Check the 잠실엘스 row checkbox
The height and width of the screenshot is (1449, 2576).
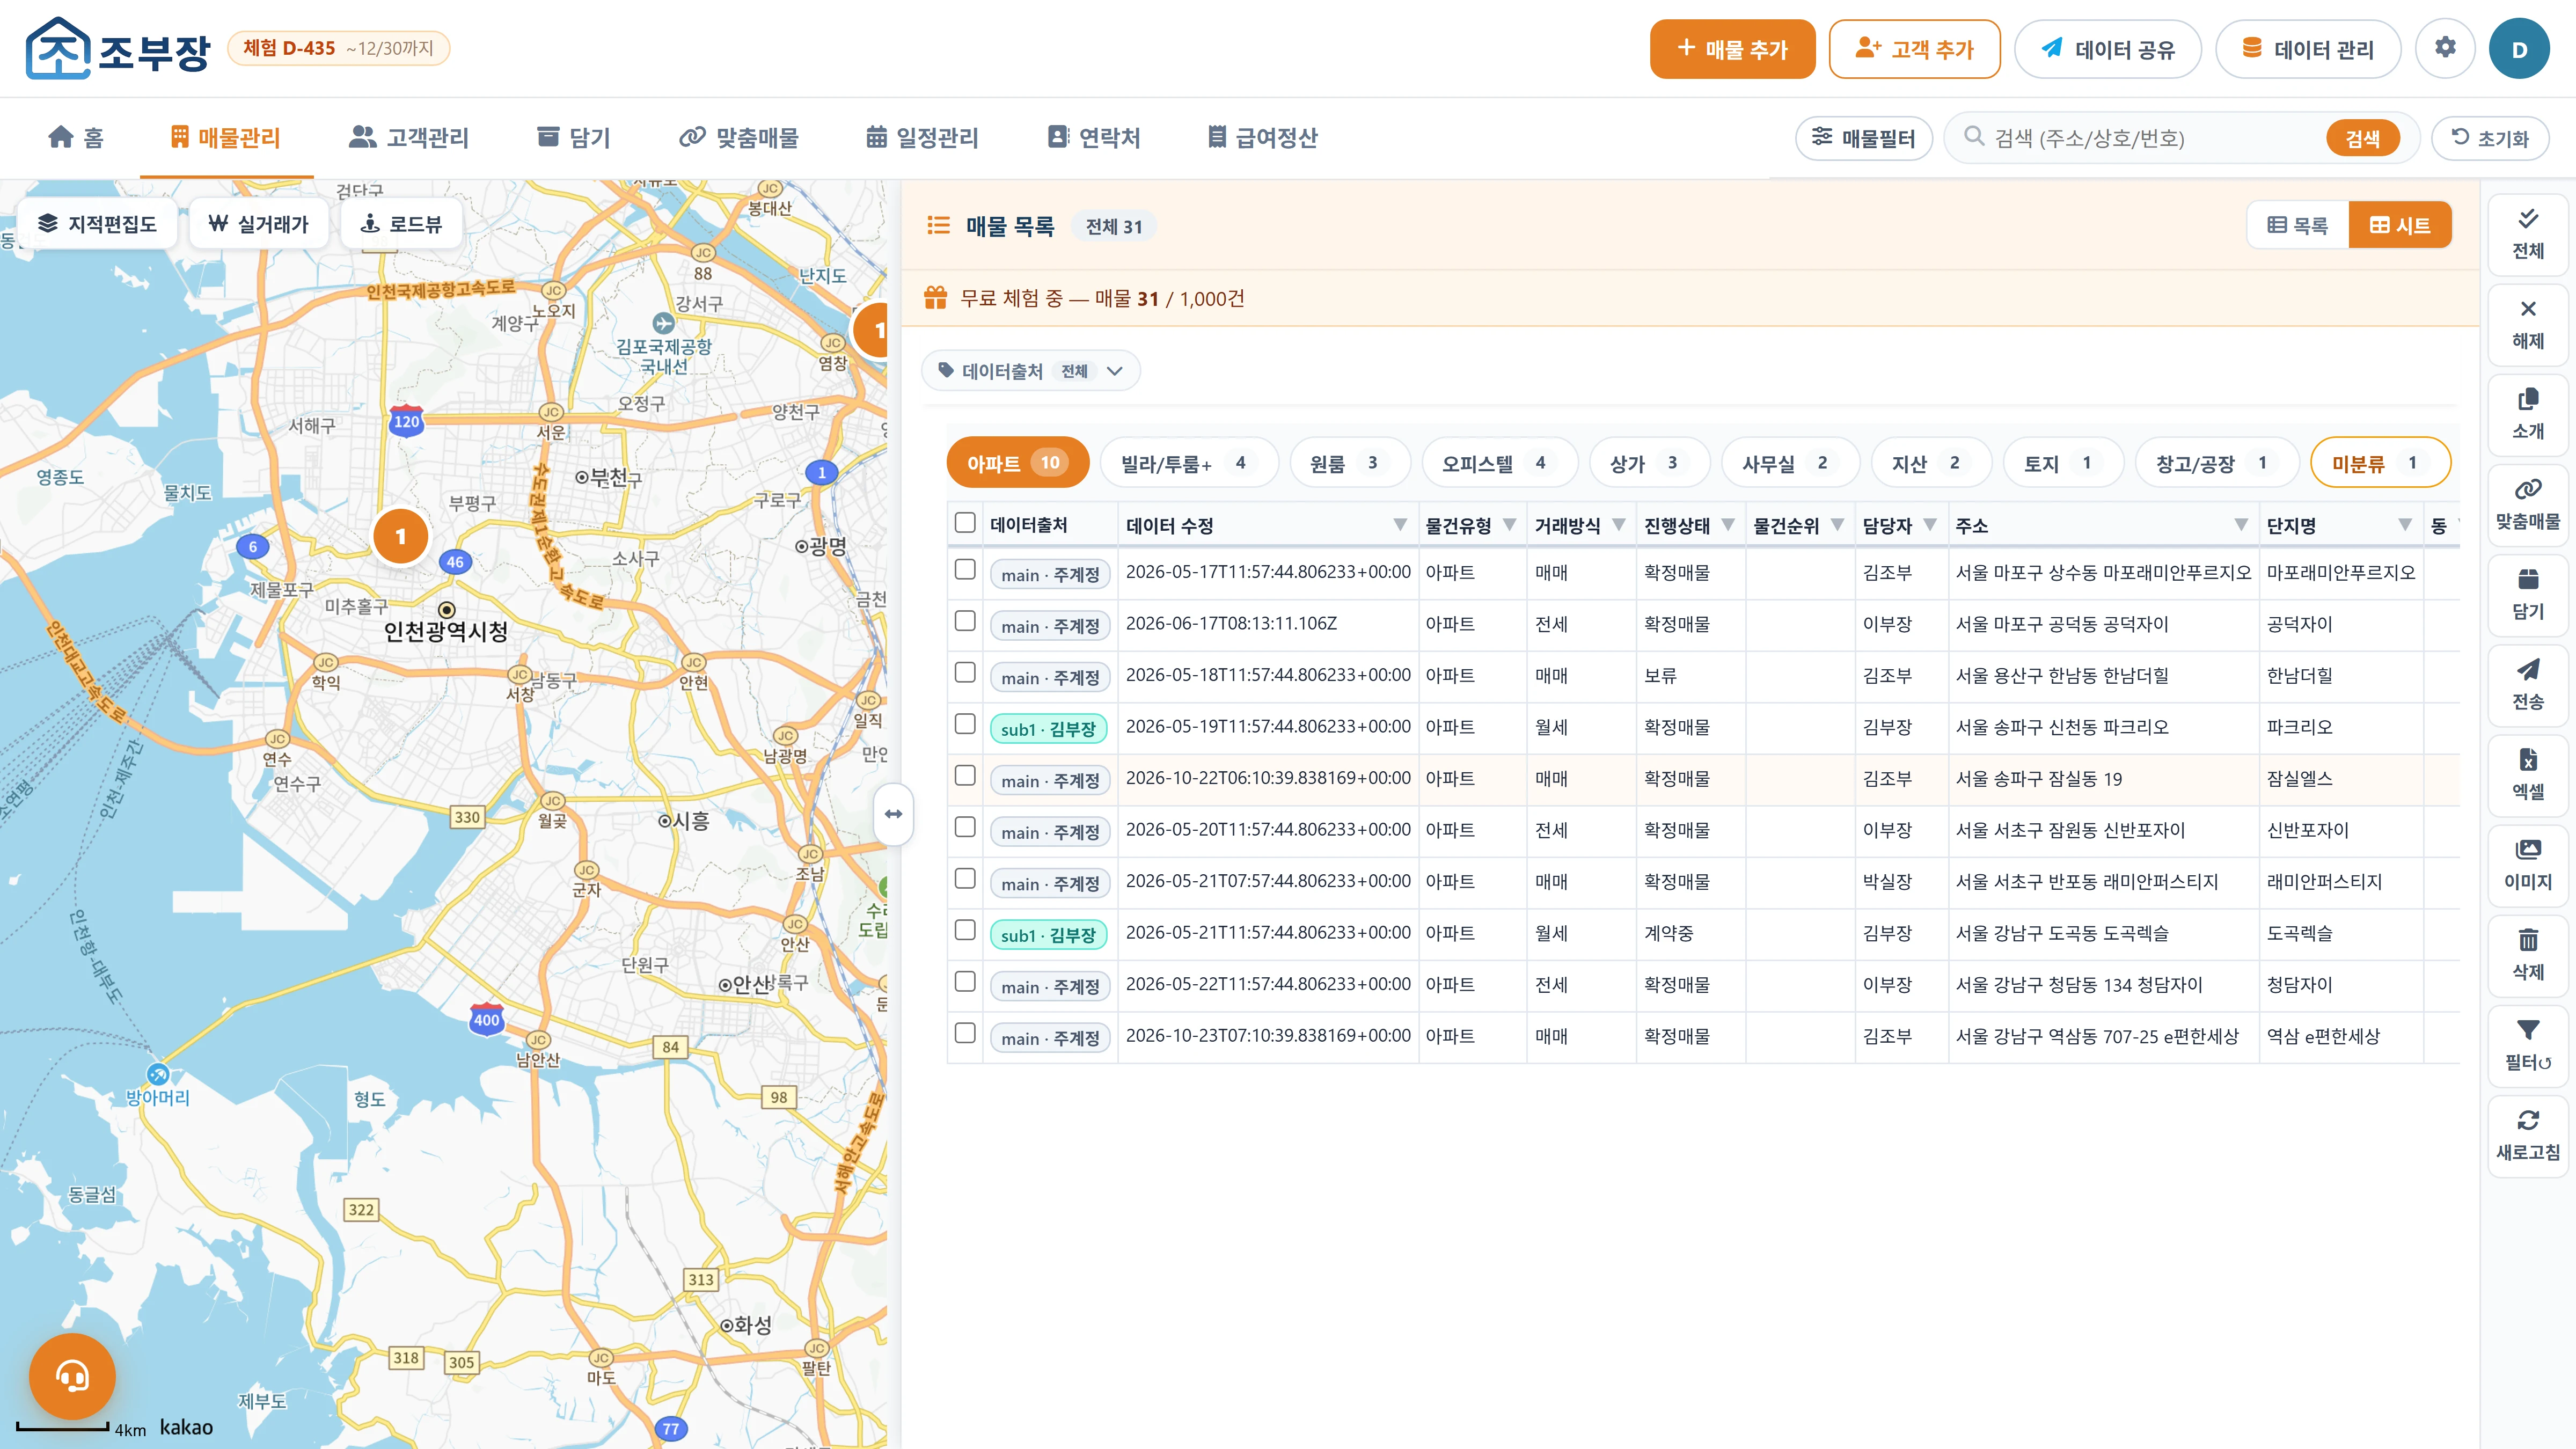pyautogui.click(x=965, y=775)
